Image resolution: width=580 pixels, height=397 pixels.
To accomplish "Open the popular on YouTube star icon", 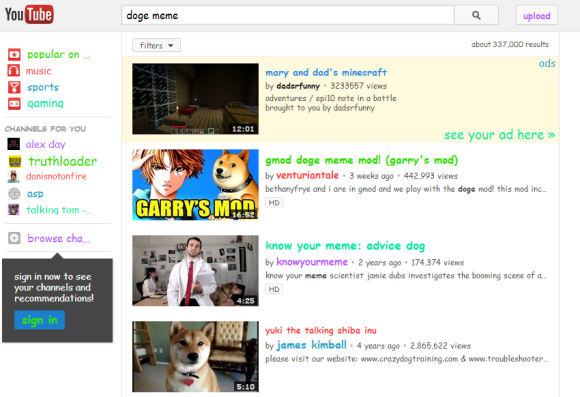I will pos(14,55).
